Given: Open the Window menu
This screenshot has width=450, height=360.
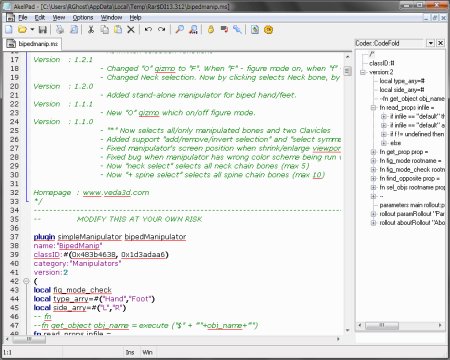Looking at the screenshot, I should pos(111,17).
